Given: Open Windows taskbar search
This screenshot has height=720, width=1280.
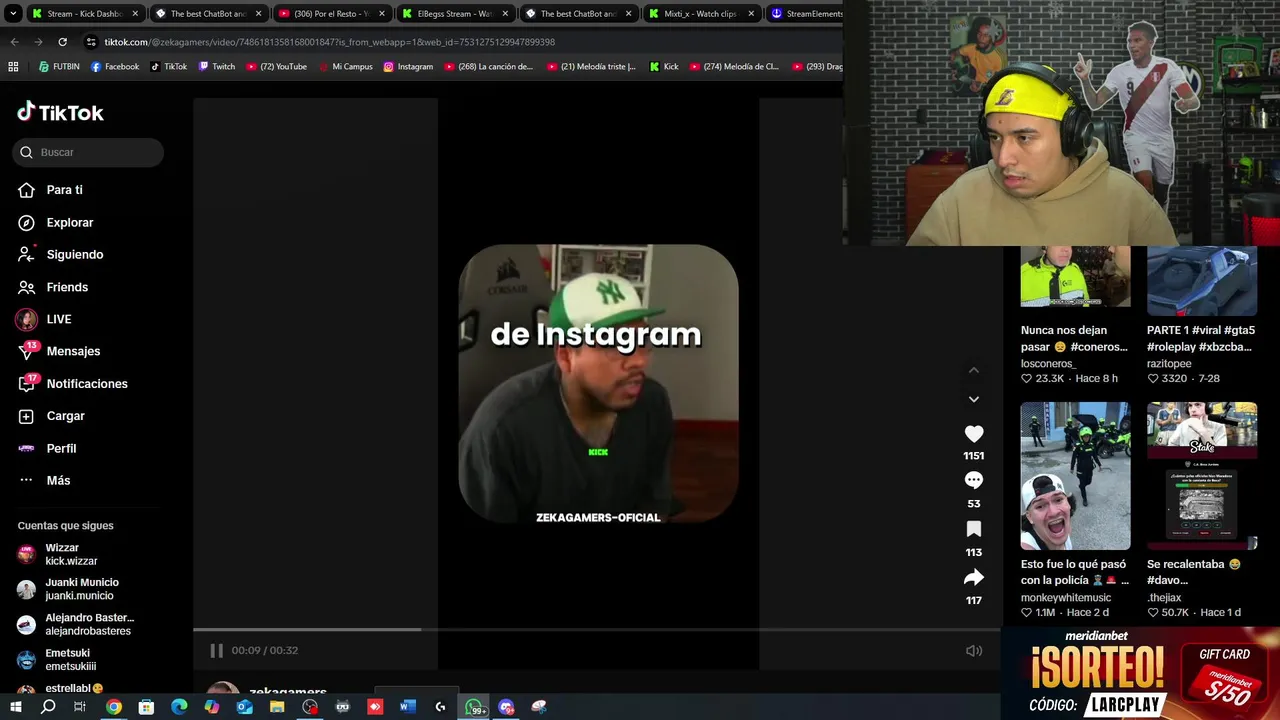Looking at the screenshot, I should pos(48,707).
